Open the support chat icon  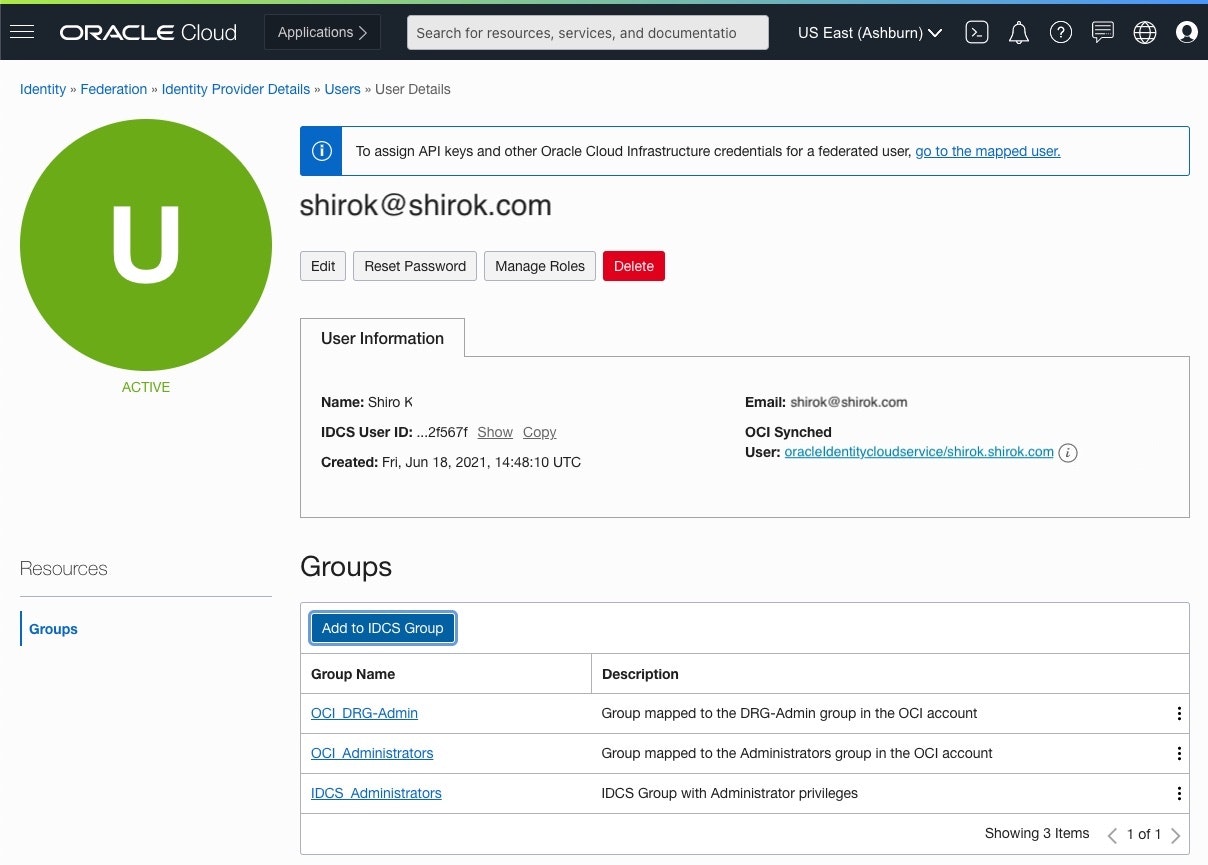1103,33
